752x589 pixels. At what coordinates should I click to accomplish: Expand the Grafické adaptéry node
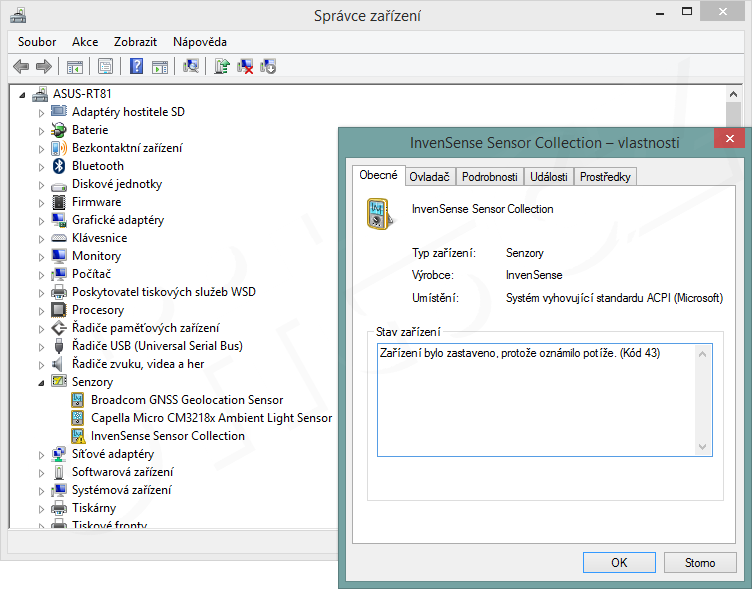point(41,221)
